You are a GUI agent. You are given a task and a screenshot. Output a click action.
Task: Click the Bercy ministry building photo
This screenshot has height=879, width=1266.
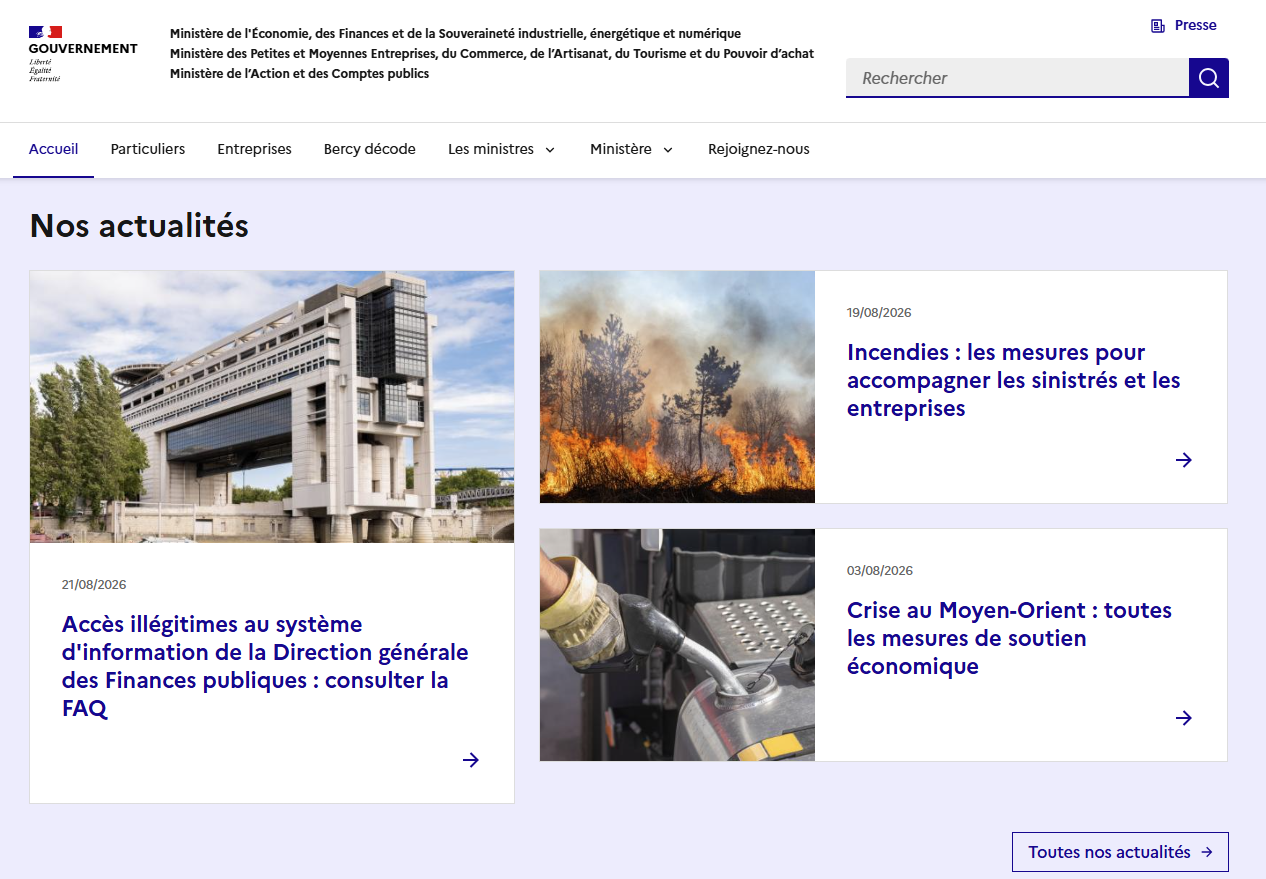[272, 407]
